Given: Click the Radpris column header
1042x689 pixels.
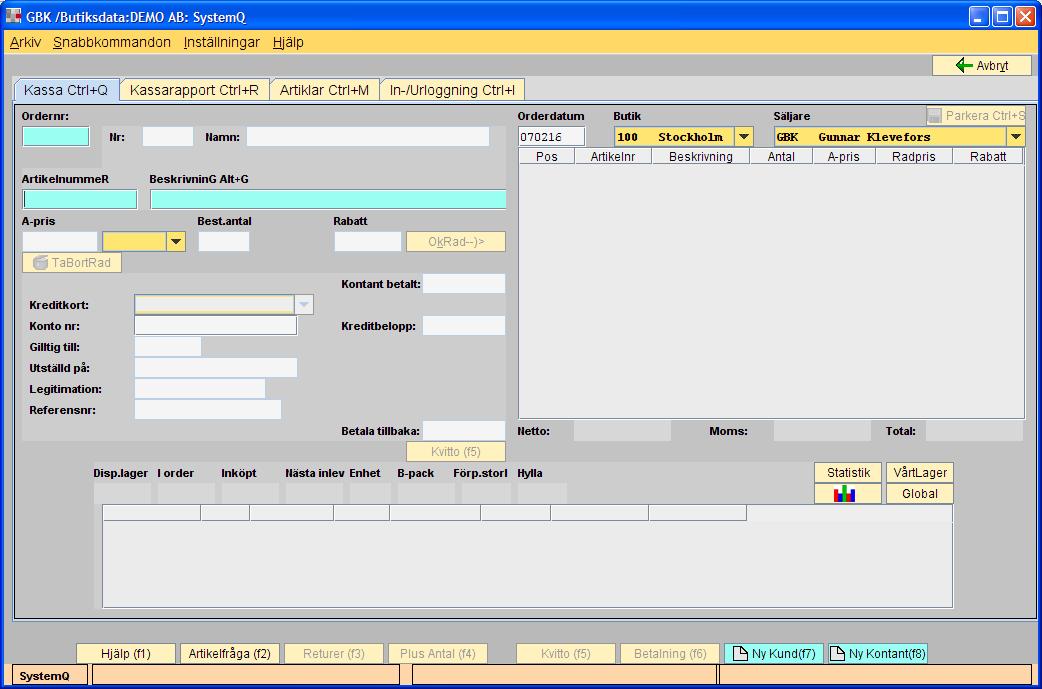Looking at the screenshot, I should (x=914, y=157).
